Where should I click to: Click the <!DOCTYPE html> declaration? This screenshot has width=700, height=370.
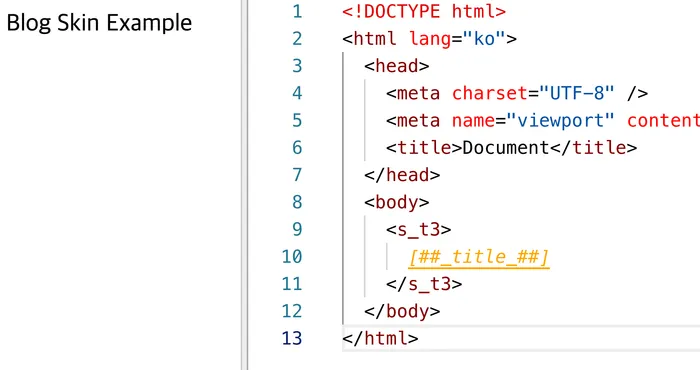(x=424, y=11)
